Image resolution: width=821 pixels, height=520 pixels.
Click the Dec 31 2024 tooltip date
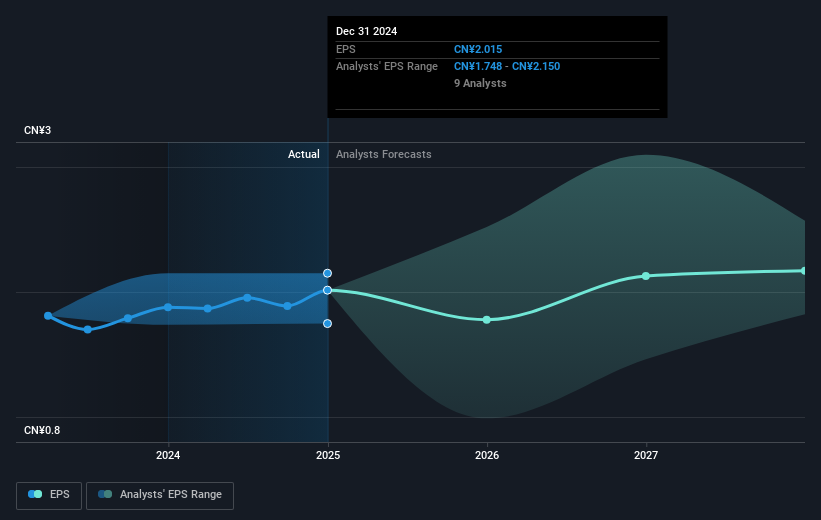(367, 31)
